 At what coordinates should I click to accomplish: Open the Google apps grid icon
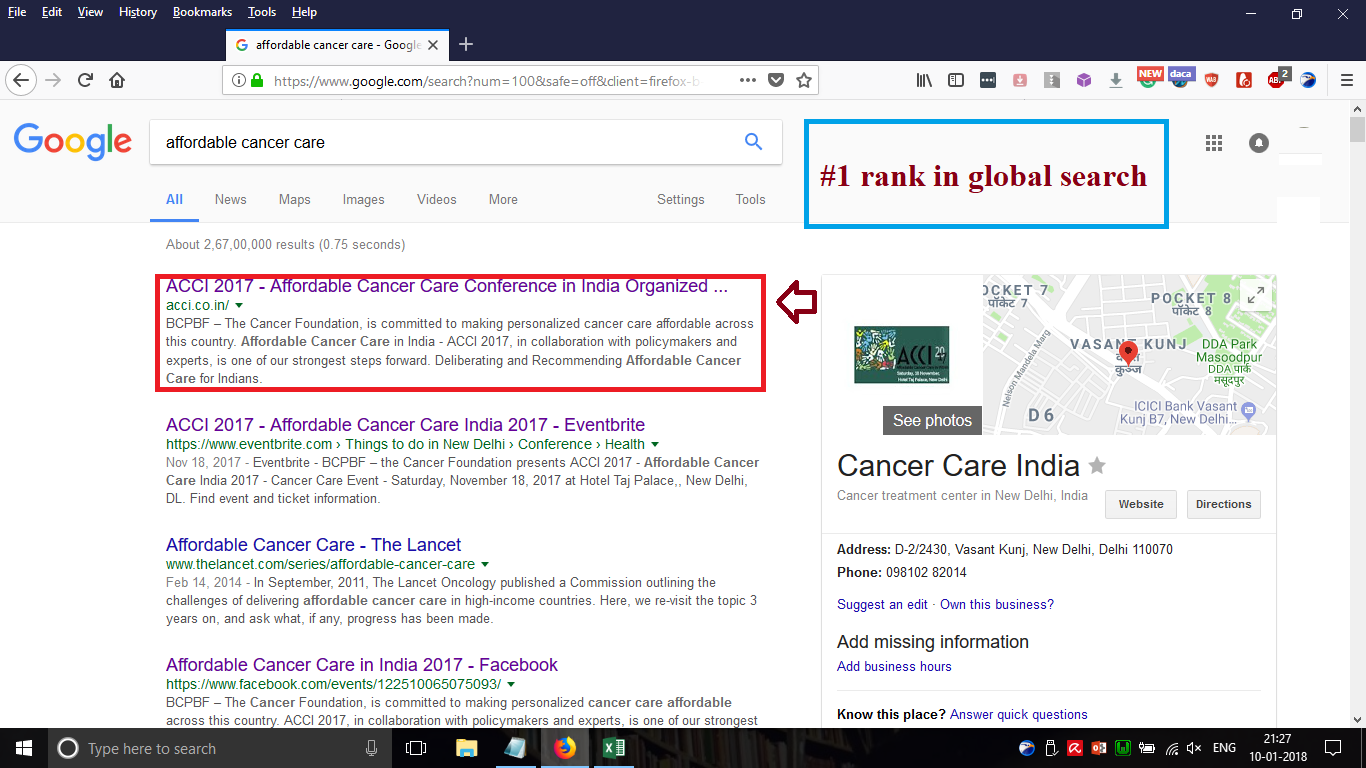1214,143
